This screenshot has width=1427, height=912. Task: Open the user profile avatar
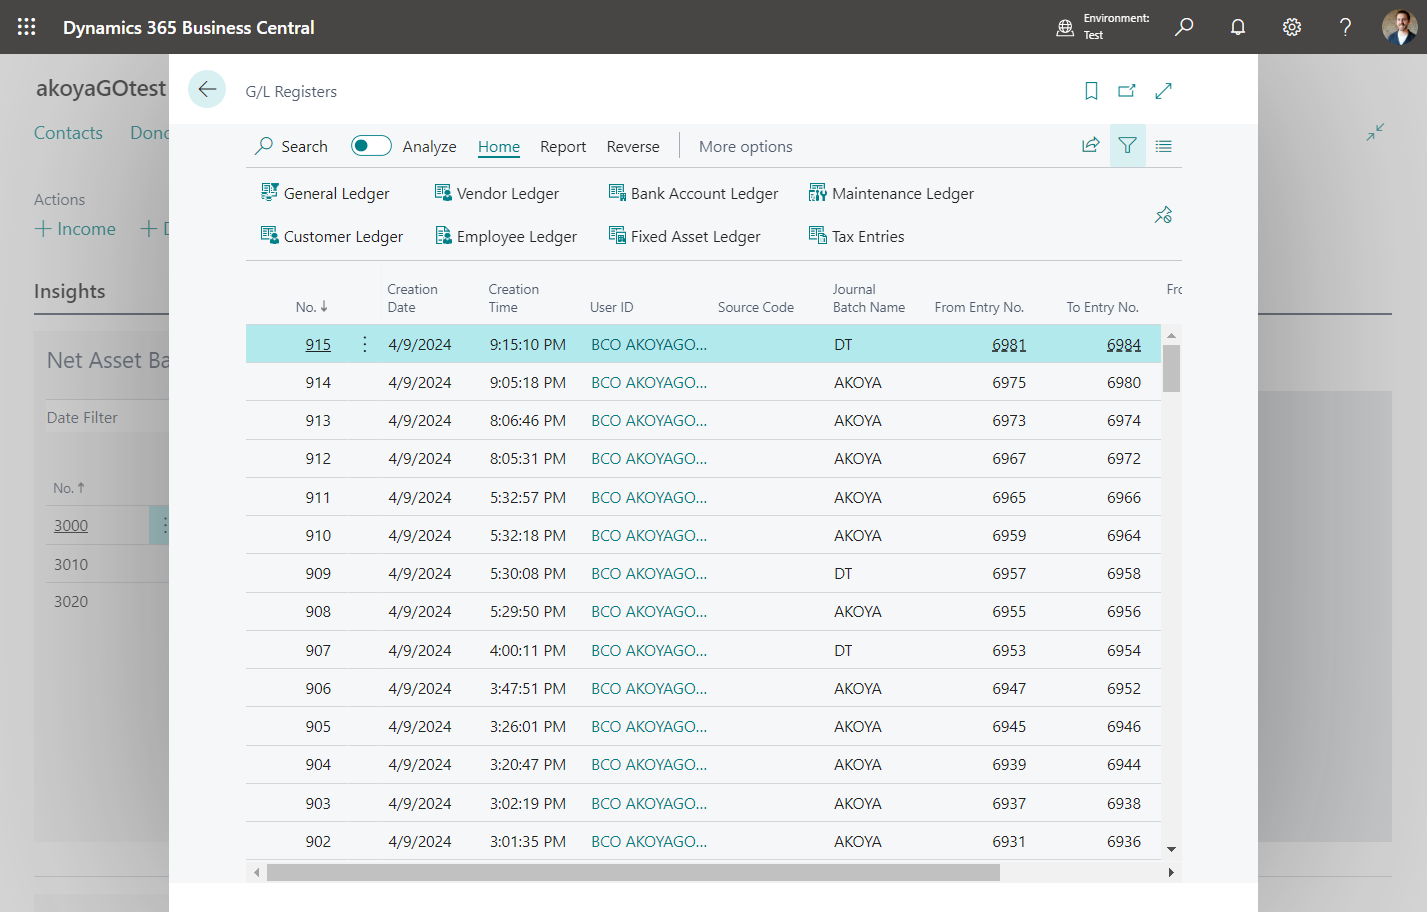pyautogui.click(x=1399, y=27)
